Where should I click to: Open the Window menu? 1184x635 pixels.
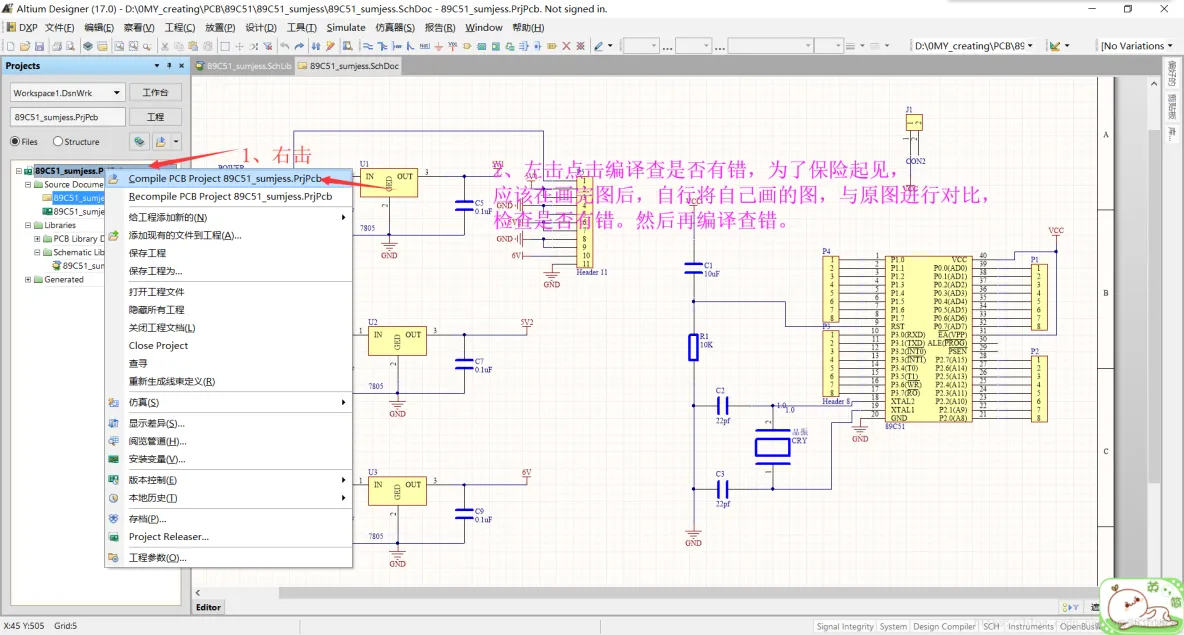(483, 27)
